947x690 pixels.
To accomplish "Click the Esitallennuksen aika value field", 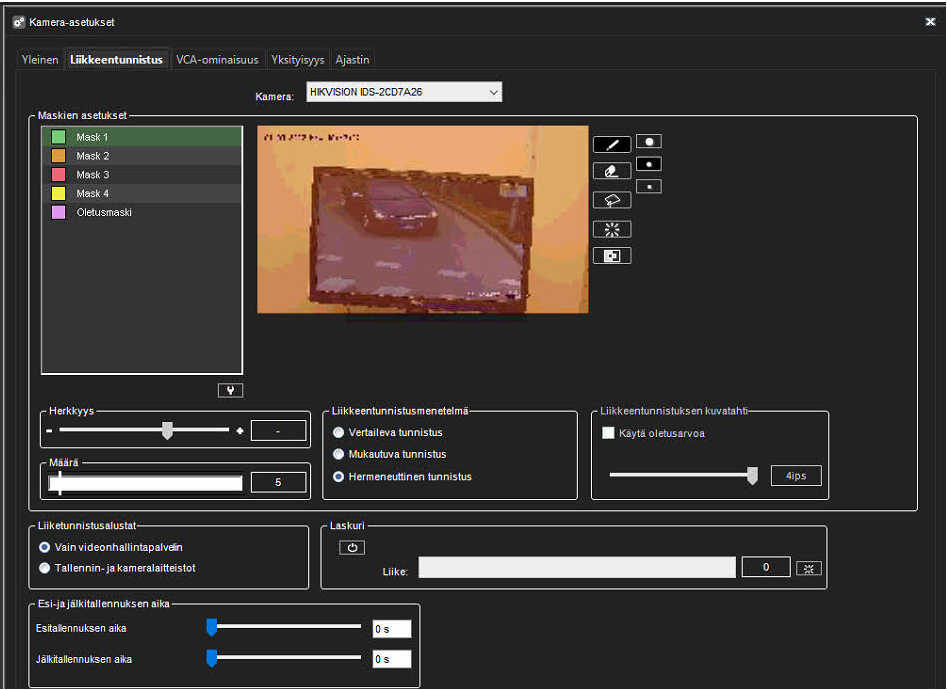I will pos(391,629).
